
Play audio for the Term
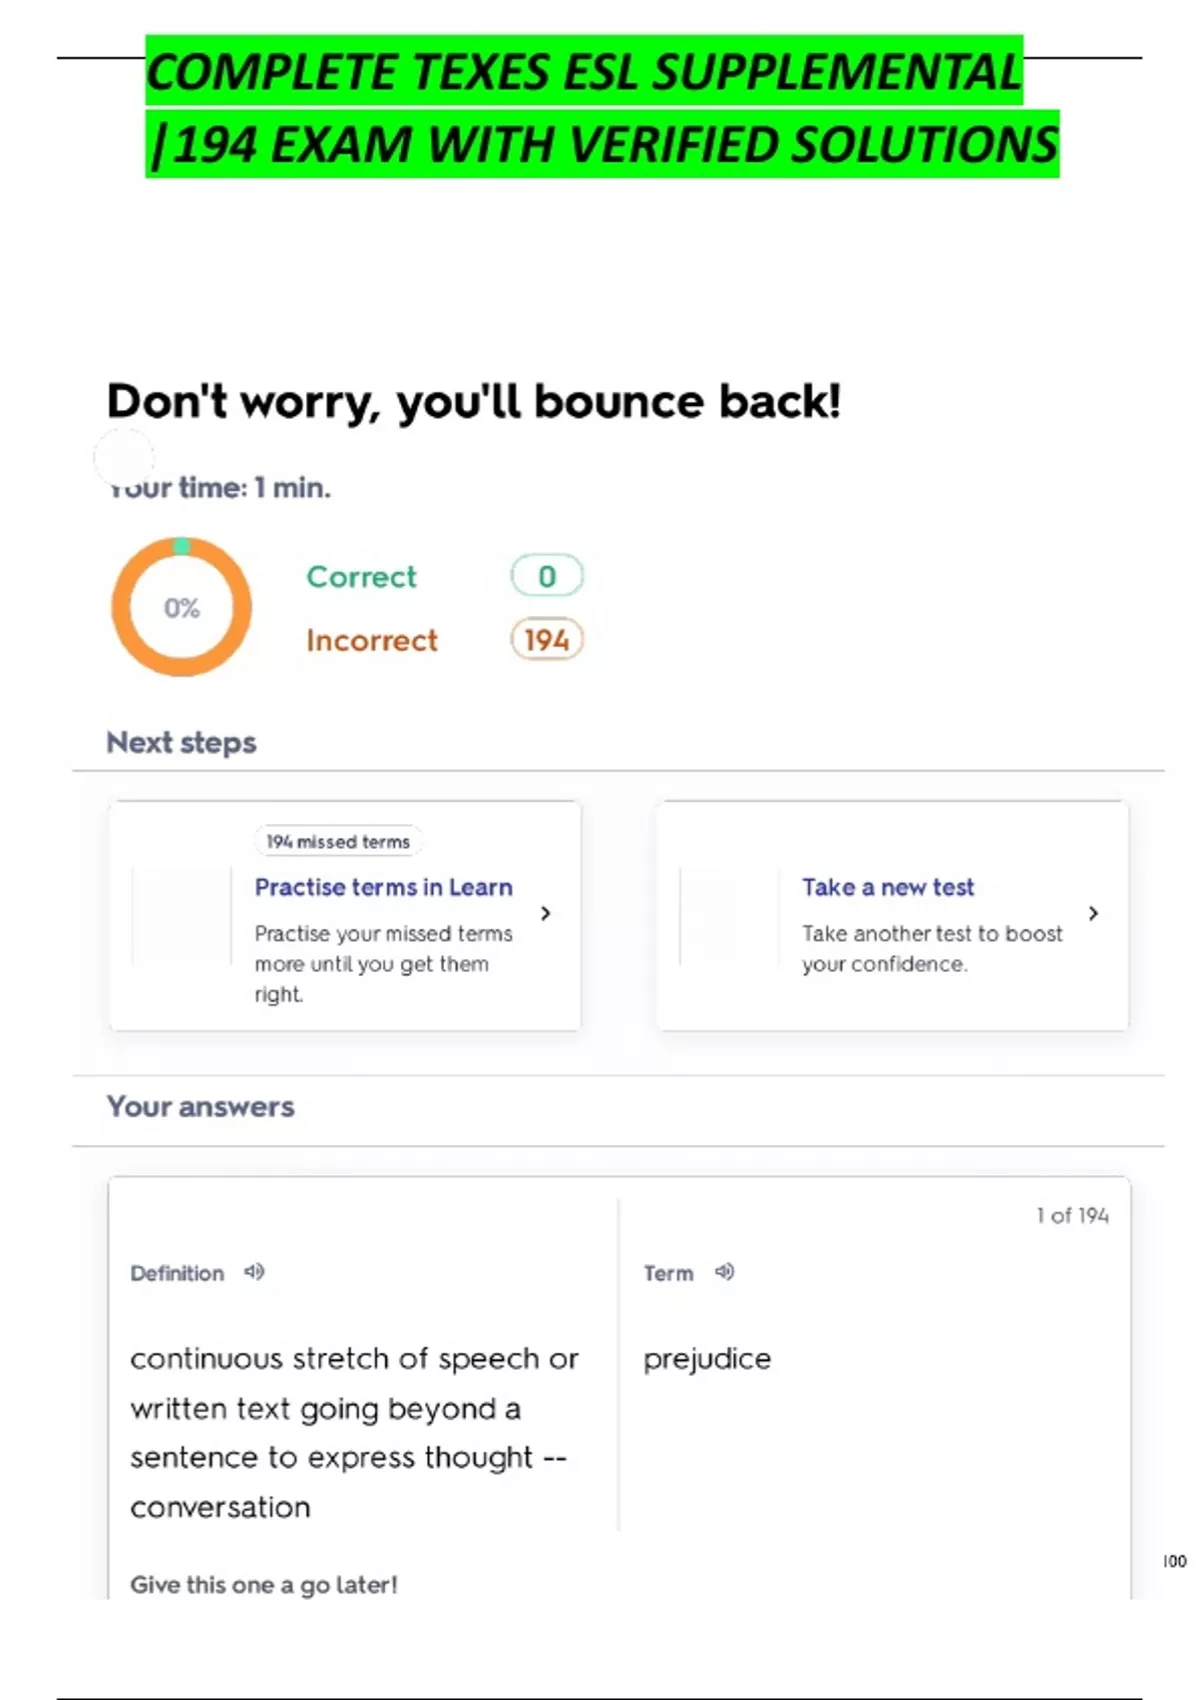click(725, 1272)
